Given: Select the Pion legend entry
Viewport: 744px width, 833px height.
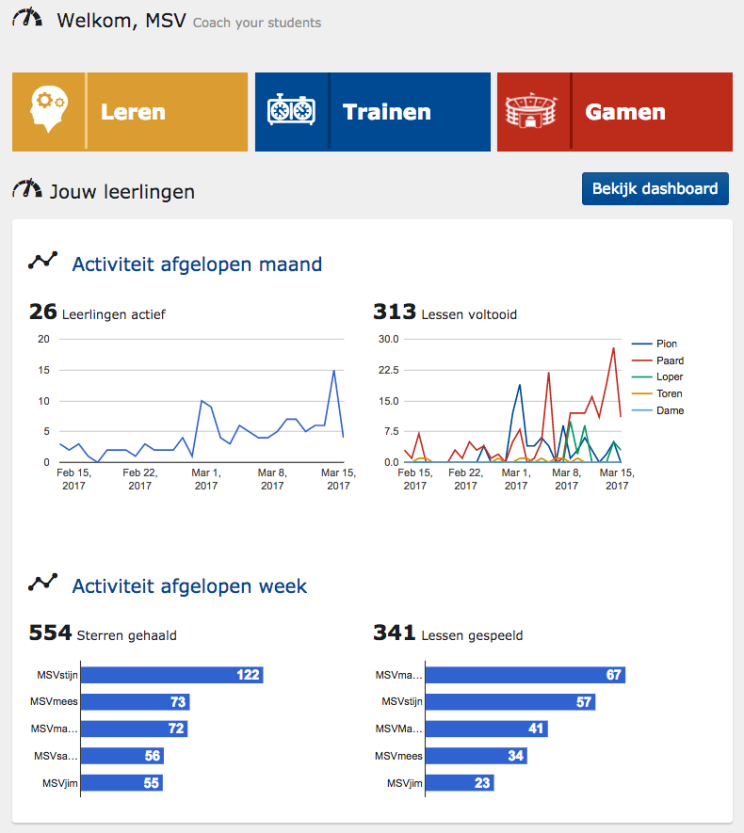Looking at the screenshot, I should (654, 344).
